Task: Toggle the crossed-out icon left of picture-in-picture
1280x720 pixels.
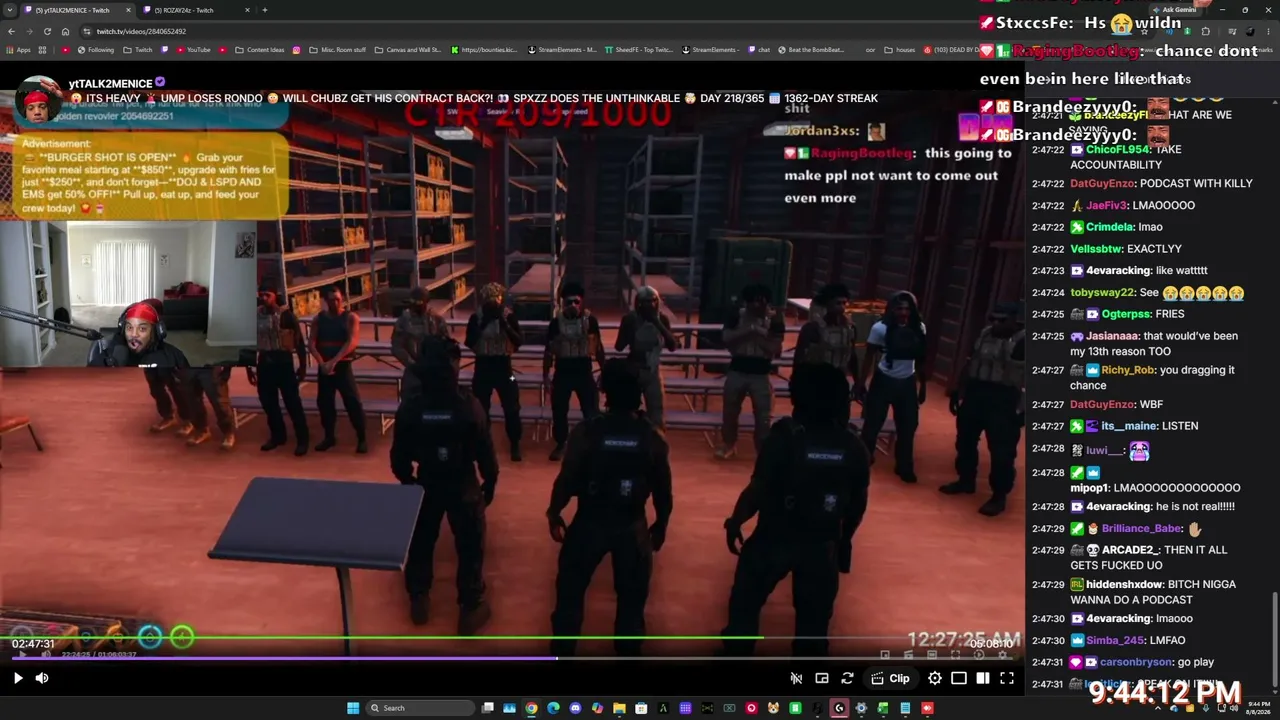Action: click(x=796, y=678)
